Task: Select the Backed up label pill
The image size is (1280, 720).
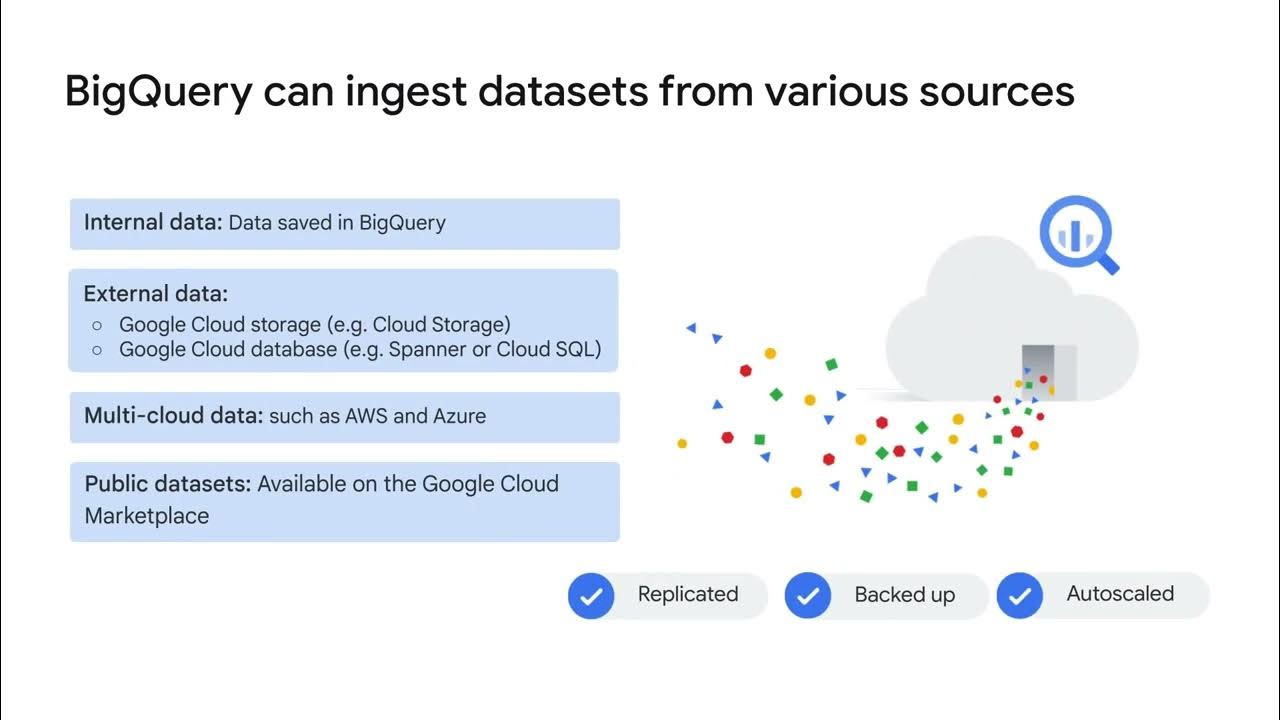Action: point(886,595)
